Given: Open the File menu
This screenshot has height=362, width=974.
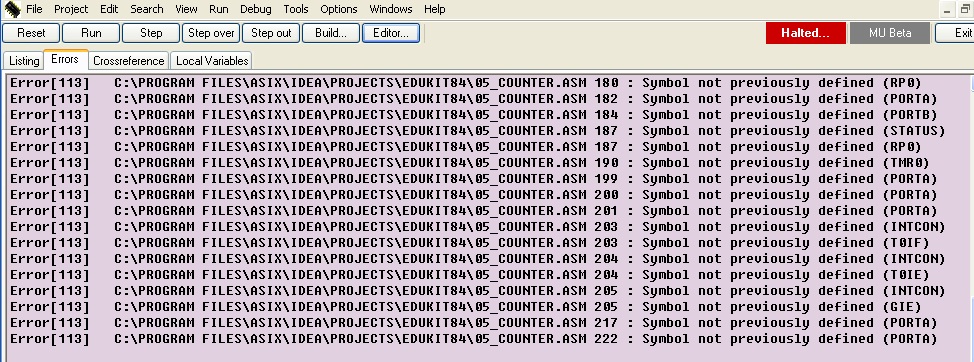Looking at the screenshot, I should (34, 9).
